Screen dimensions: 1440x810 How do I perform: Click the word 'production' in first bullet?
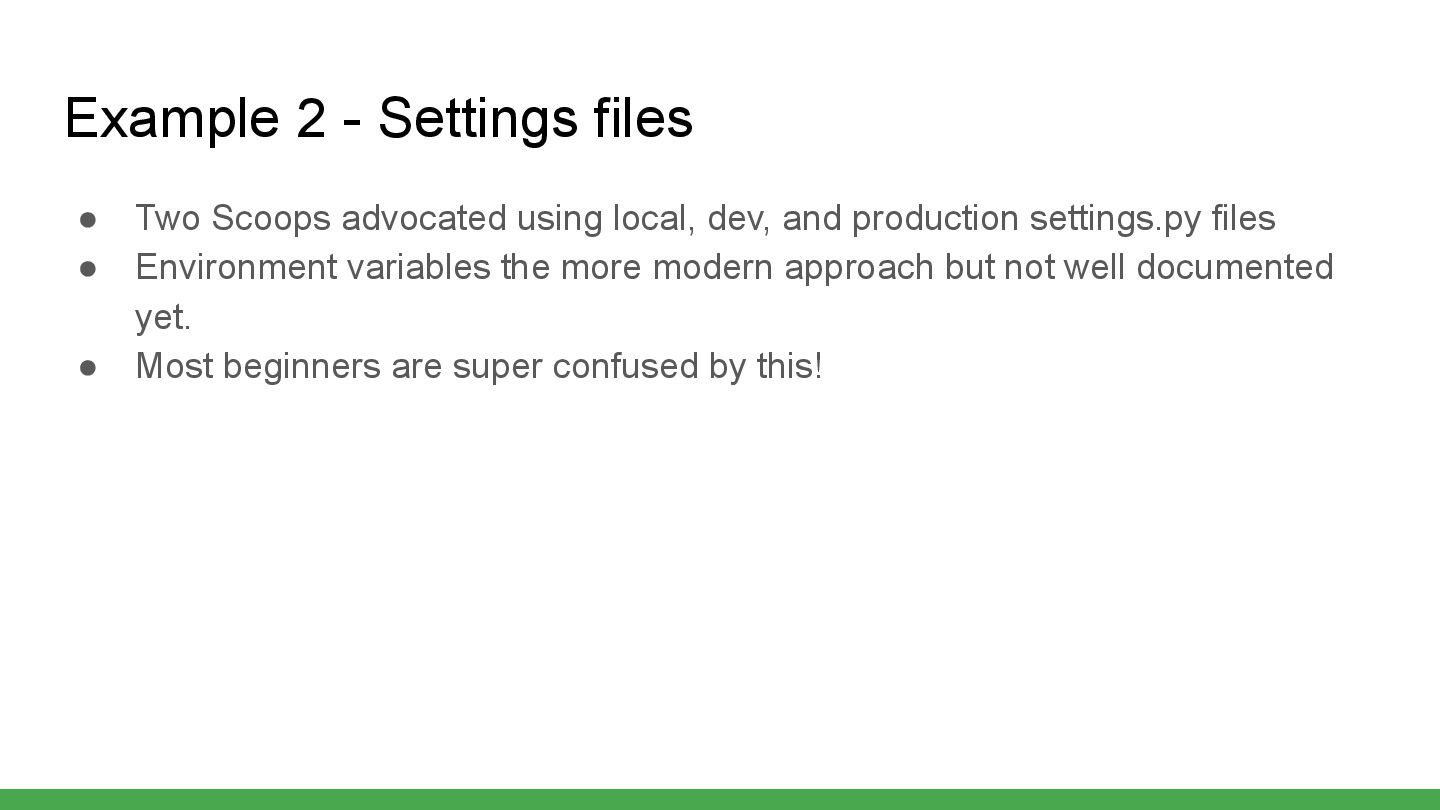pos(935,218)
